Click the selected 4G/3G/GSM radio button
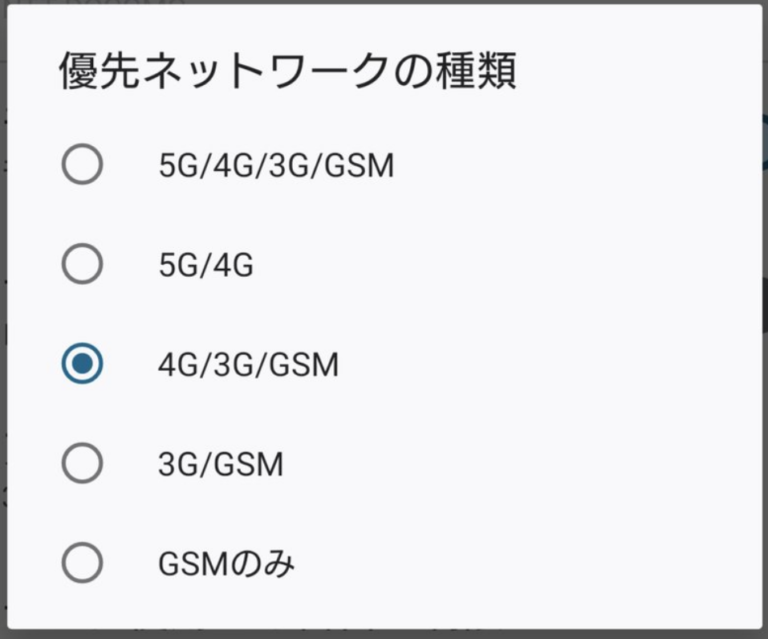 [x=82, y=363]
